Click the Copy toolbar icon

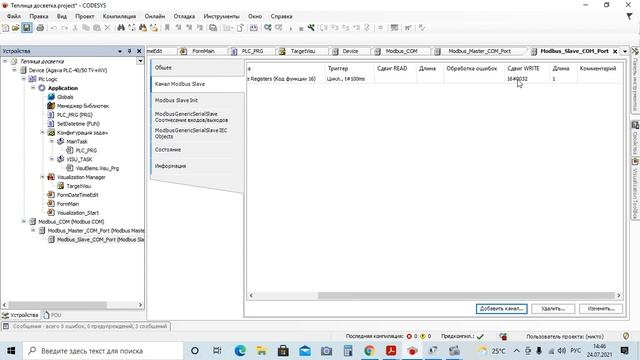coord(86,28)
